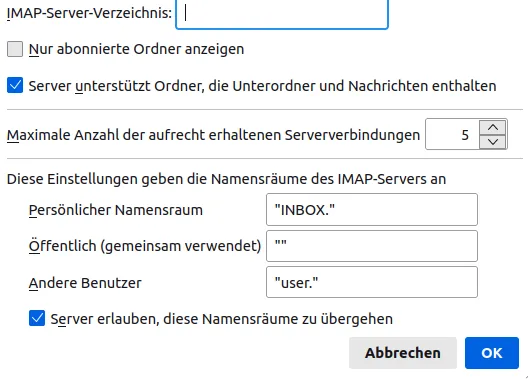Confirm the settings with OK
Screen dimensions: 528x379
(x=492, y=353)
